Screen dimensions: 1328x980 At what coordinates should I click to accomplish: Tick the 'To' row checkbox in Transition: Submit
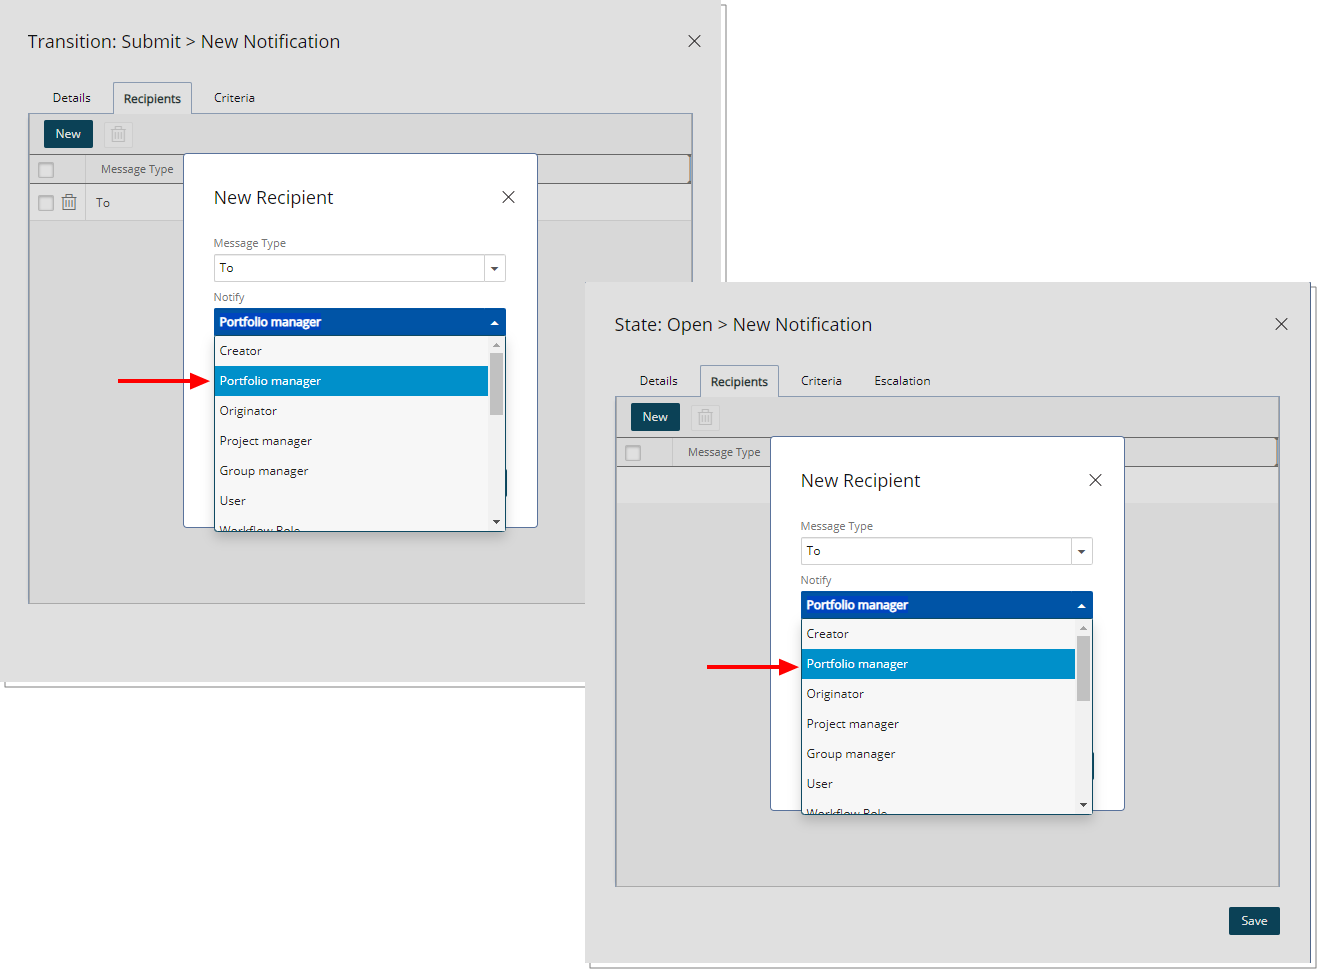click(46, 203)
